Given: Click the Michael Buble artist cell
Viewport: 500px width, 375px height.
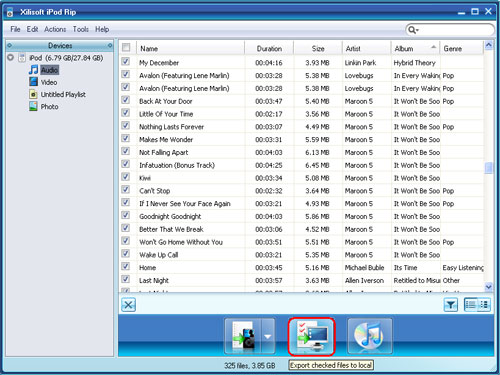Looking at the screenshot, I should 364,268.
